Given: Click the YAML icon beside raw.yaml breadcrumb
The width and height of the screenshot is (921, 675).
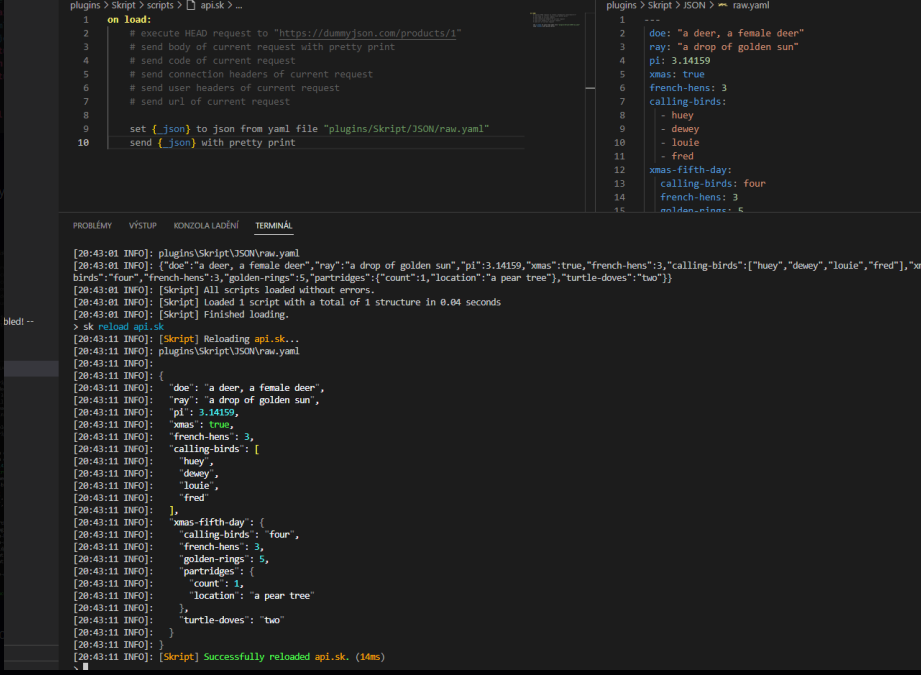Looking at the screenshot, I should point(722,5).
